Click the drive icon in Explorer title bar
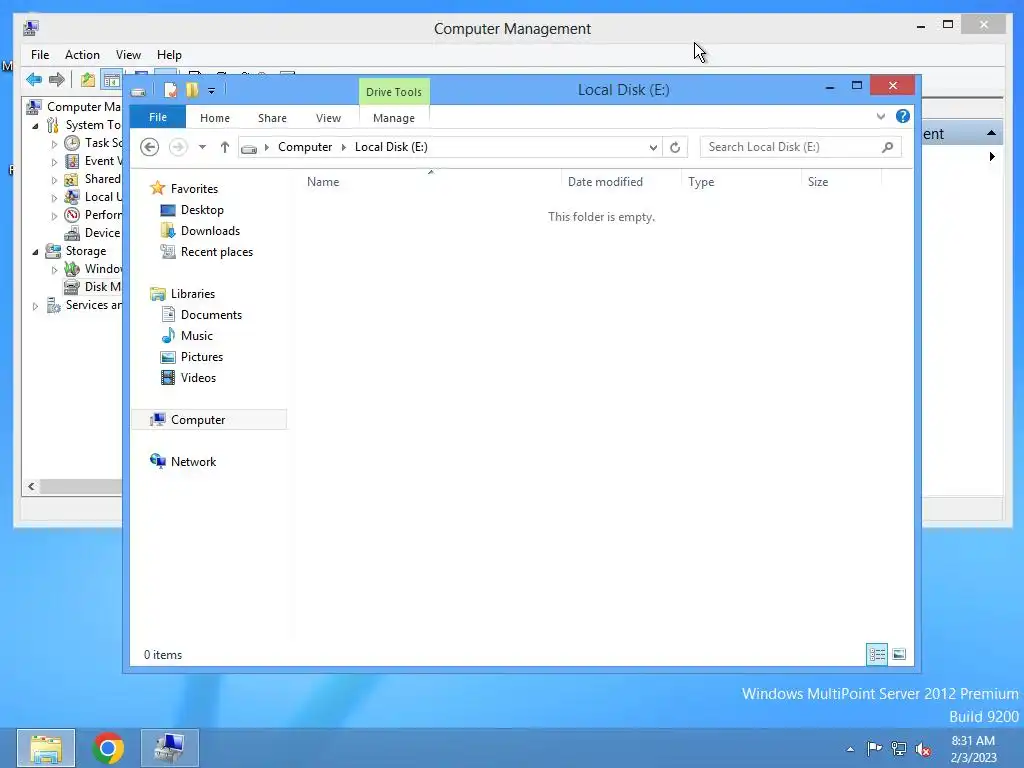The width and height of the screenshot is (1024, 768). coord(138,91)
